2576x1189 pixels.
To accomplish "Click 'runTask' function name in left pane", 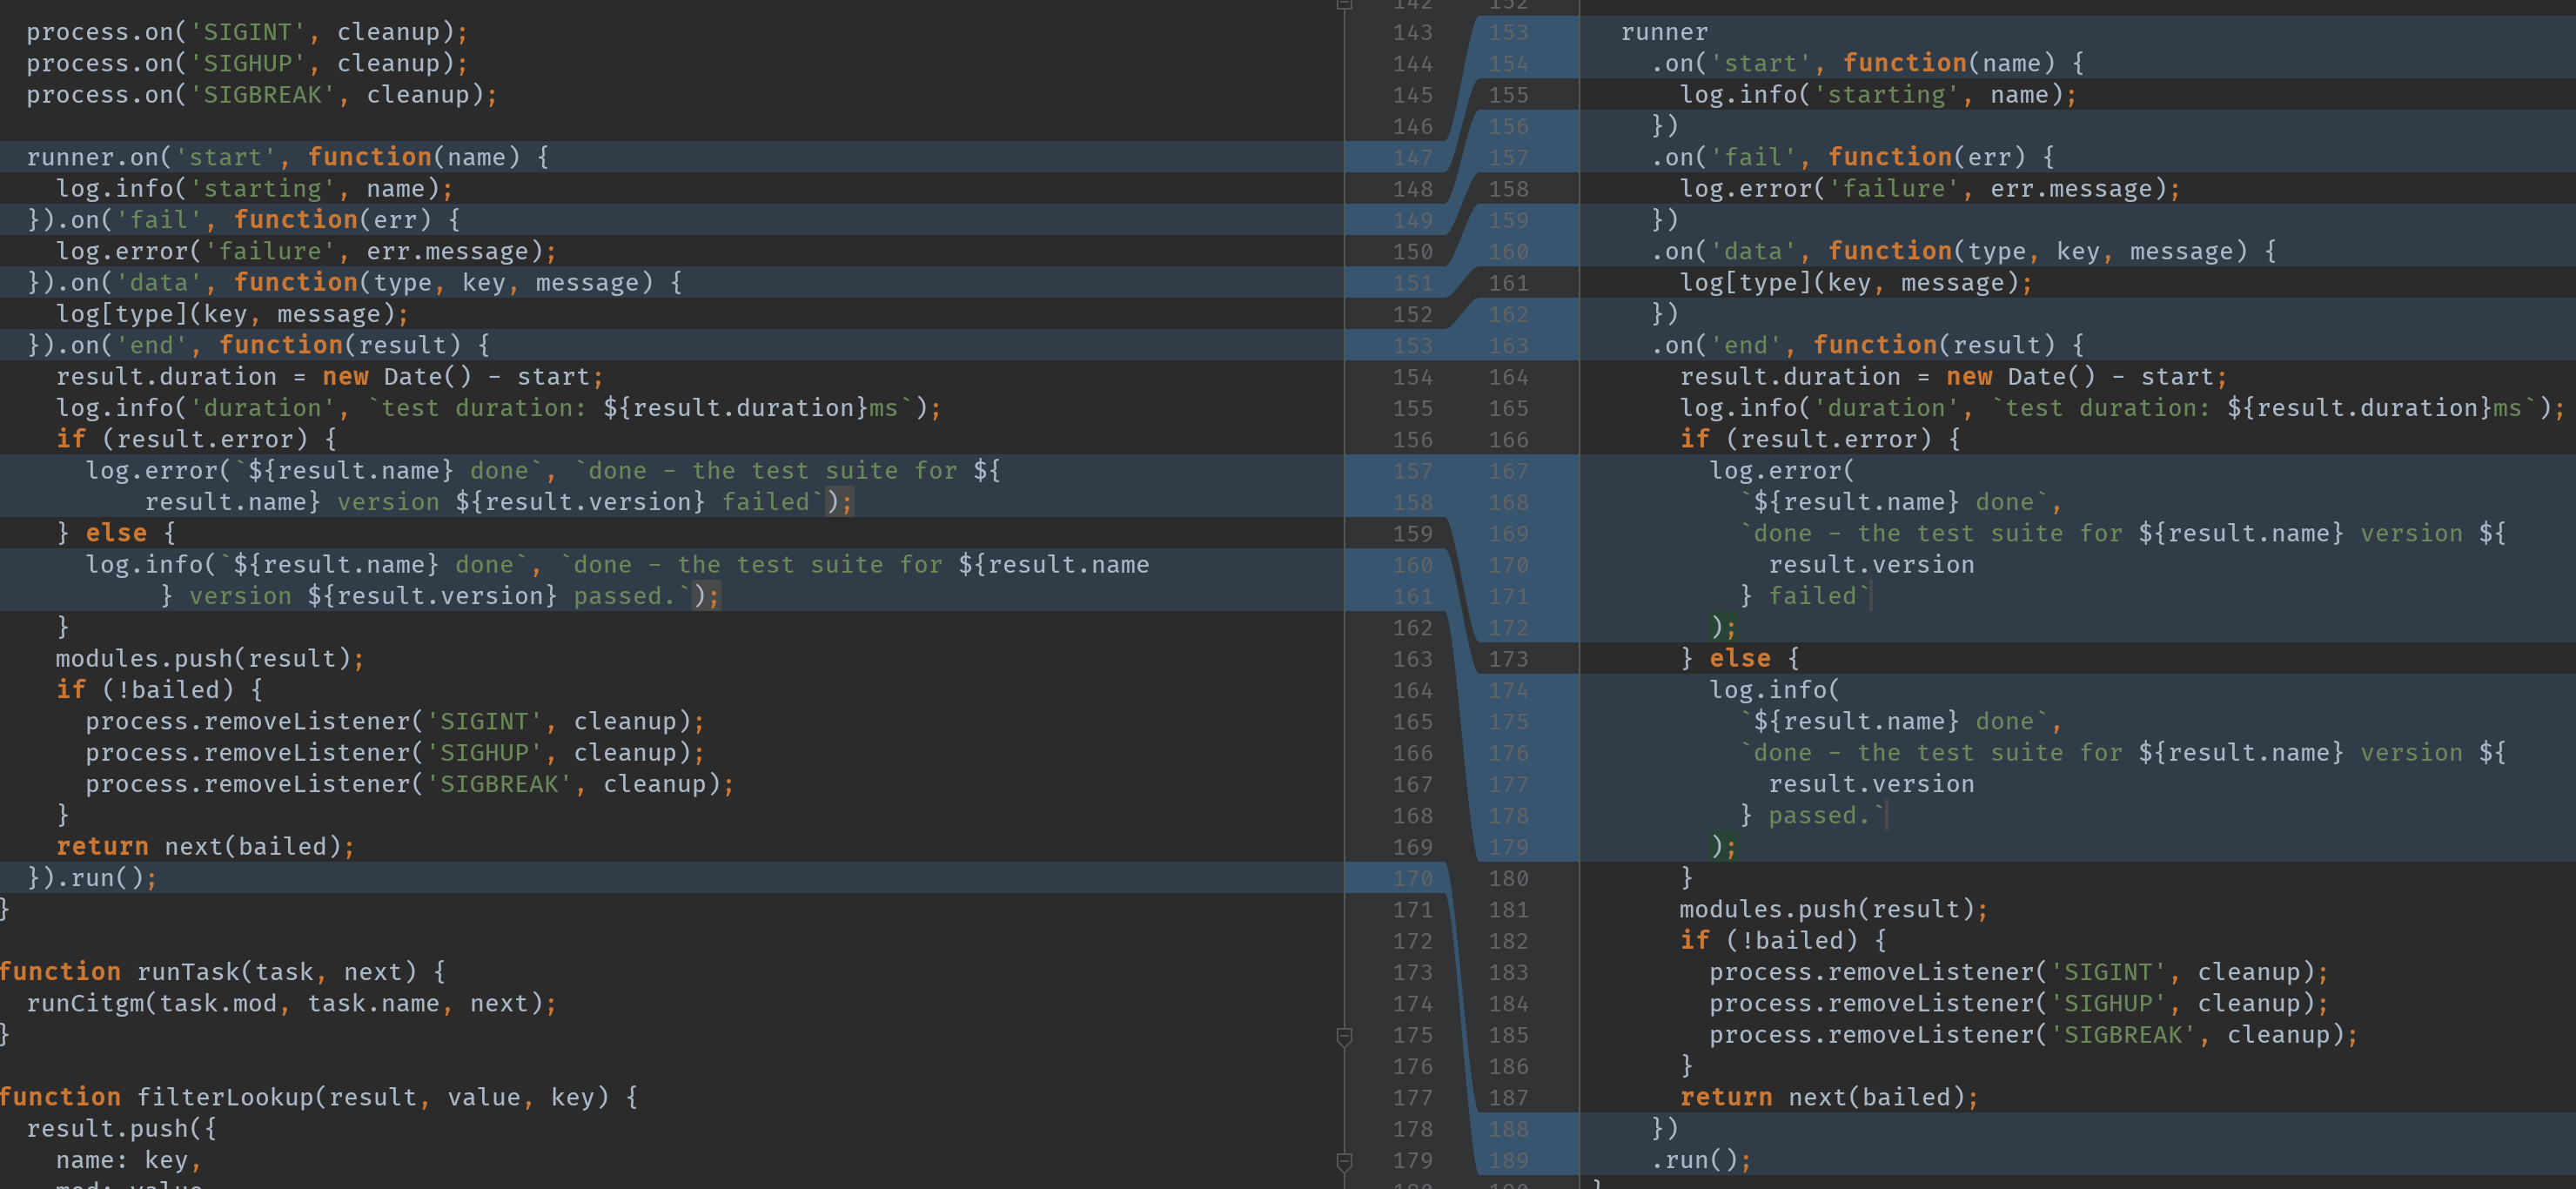I will (x=188, y=972).
